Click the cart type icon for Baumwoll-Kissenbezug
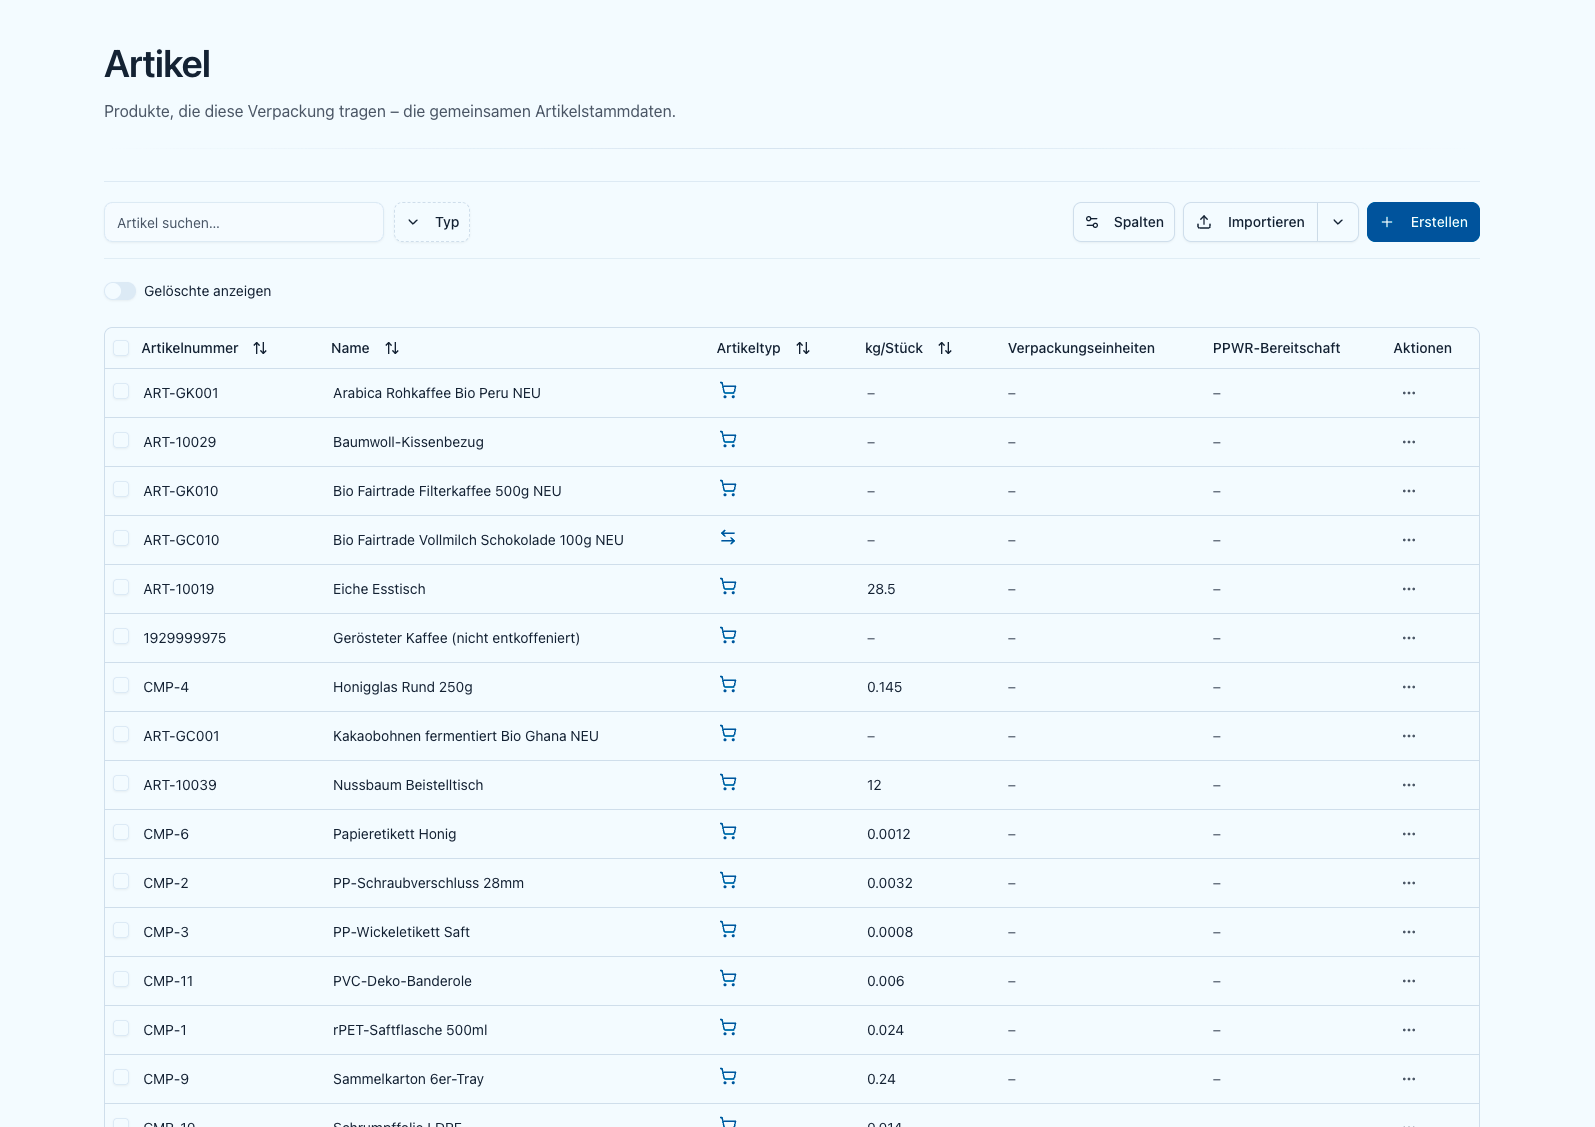1595x1127 pixels. 728,440
